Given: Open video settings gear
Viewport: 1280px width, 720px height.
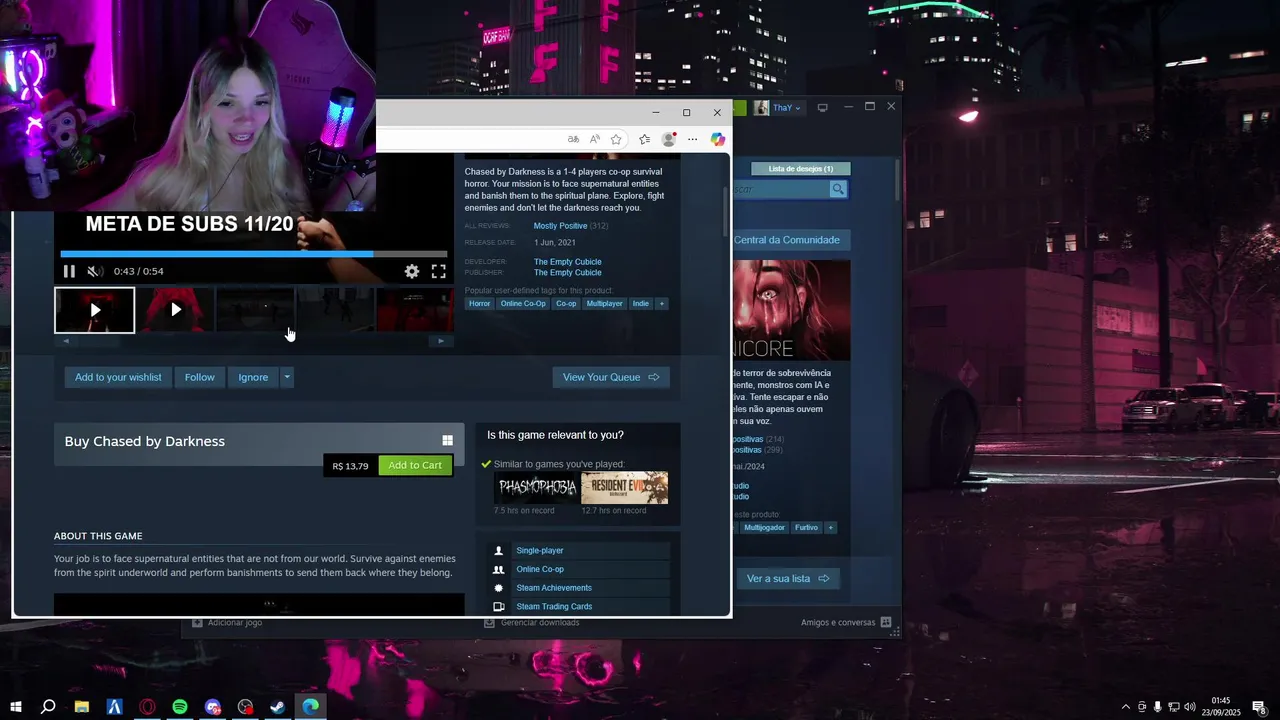Looking at the screenshot, I should 412,271.
